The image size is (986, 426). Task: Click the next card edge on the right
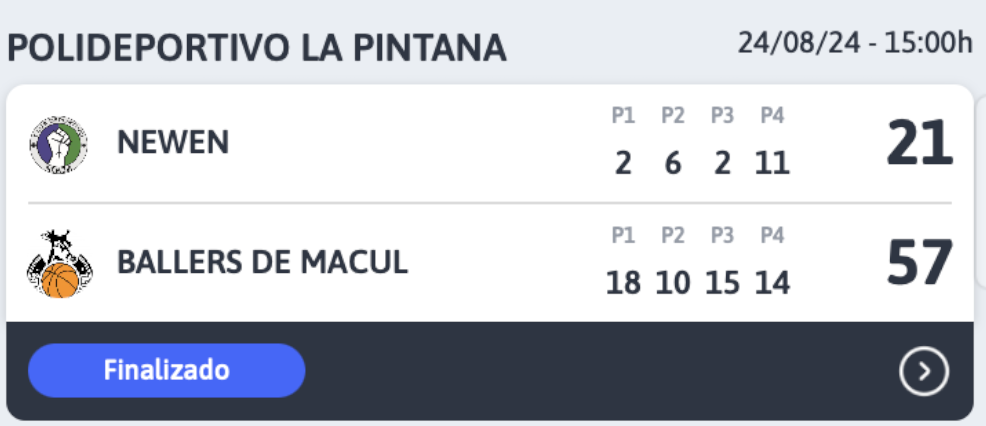[x=982, y=189]
